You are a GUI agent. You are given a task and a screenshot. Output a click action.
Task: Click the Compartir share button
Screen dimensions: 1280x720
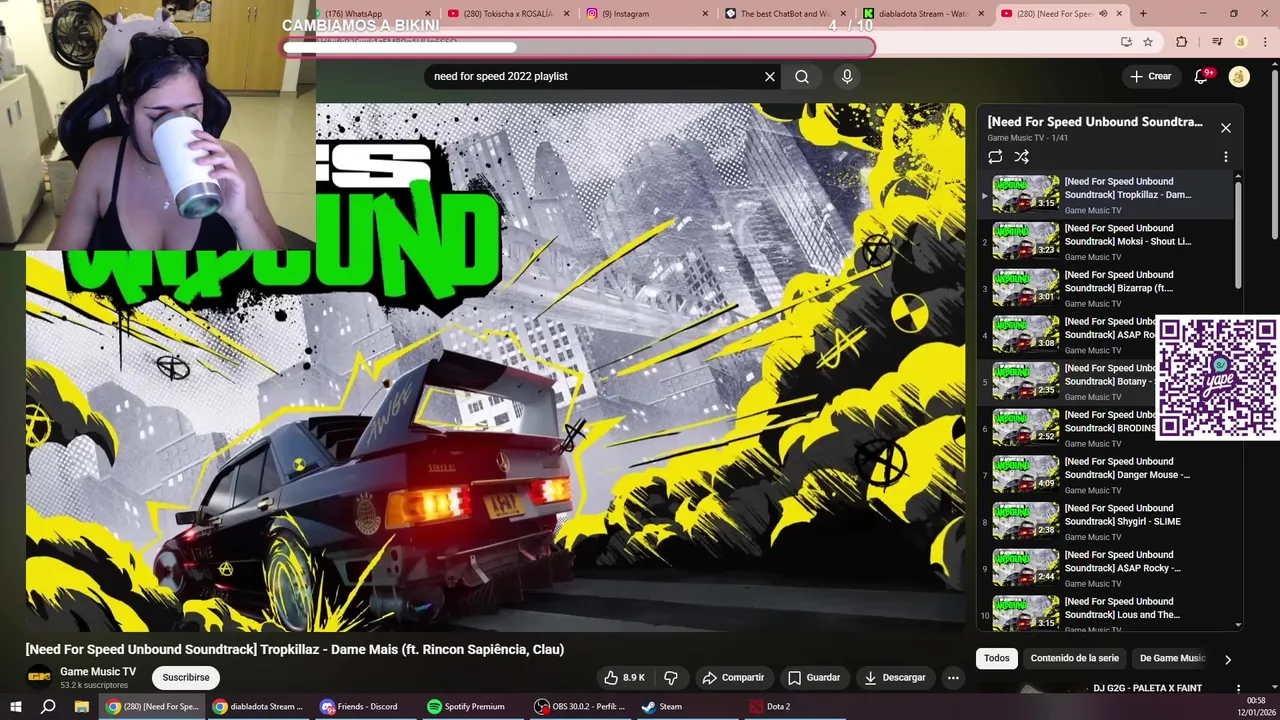point(733,677)
